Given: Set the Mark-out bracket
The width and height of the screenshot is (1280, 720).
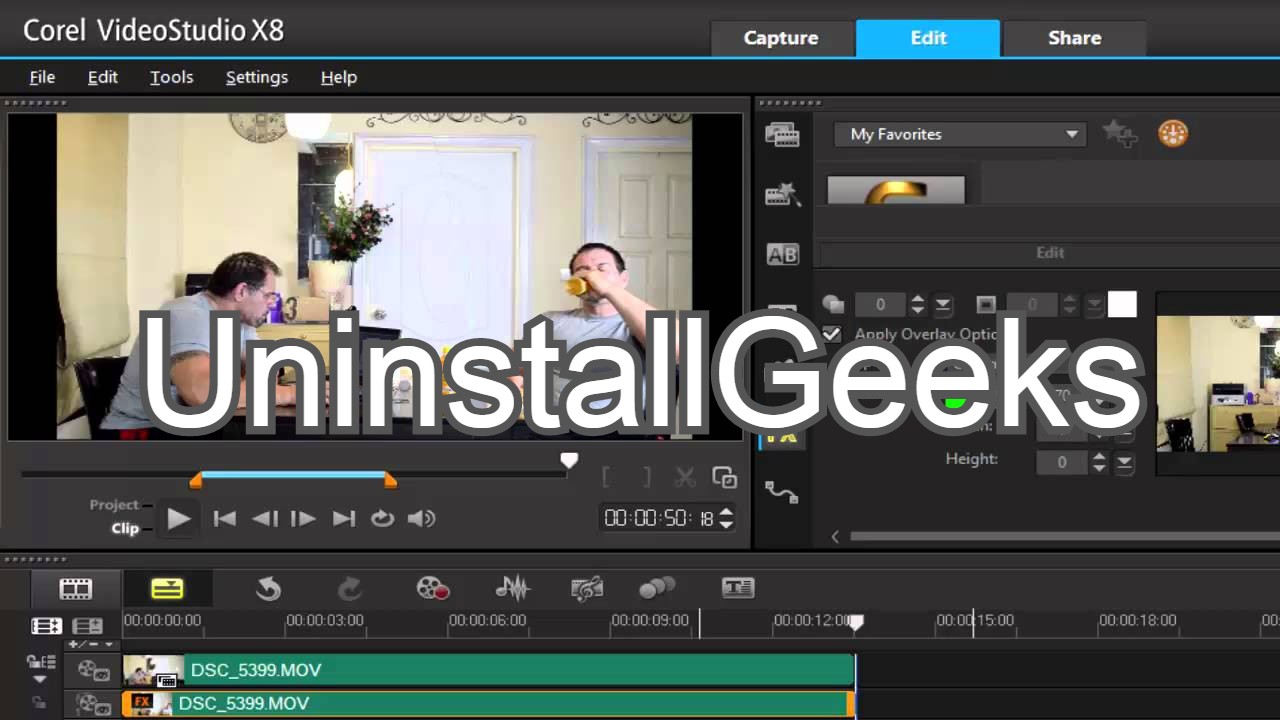Looking at the screenshot, I should (647, 478).
